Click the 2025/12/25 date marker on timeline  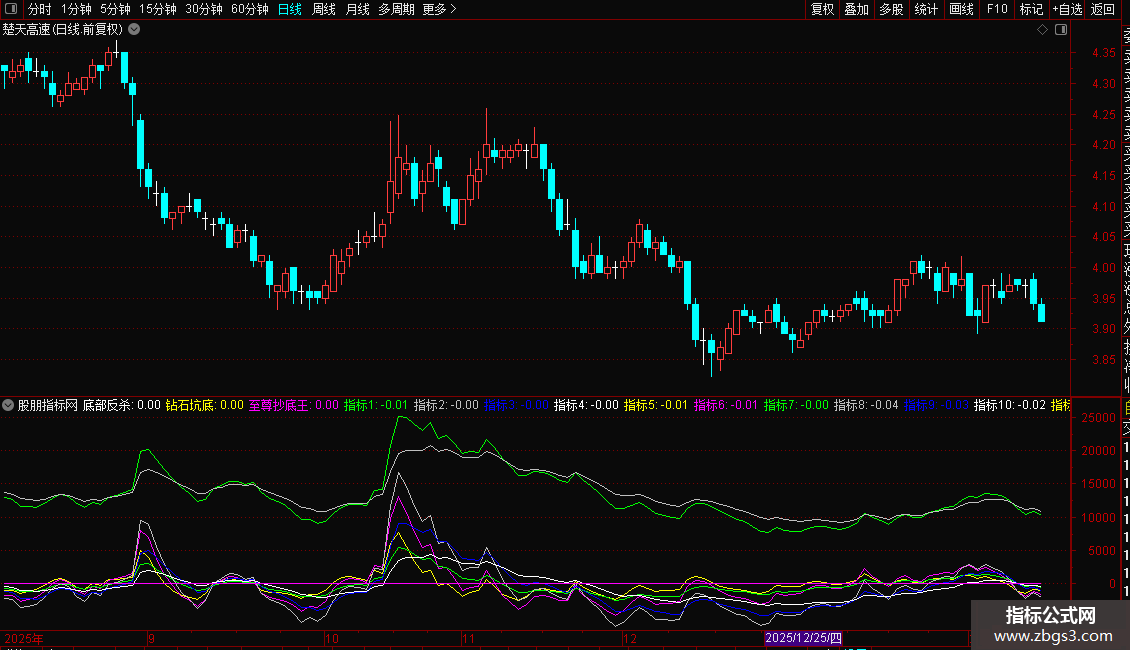coord(804,638)
